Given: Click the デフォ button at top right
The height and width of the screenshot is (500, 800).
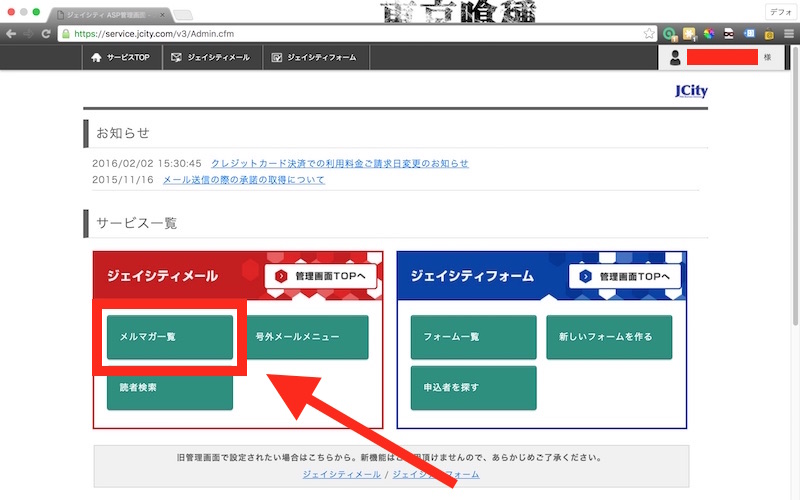Looking at the screenshot, I should coord(781,12).
